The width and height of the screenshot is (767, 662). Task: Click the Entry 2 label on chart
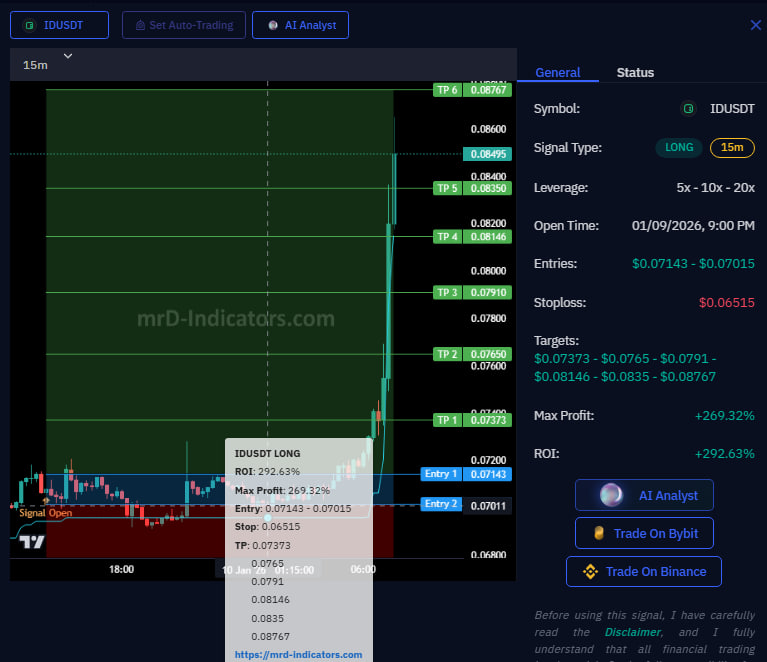(x=441, y=504)
